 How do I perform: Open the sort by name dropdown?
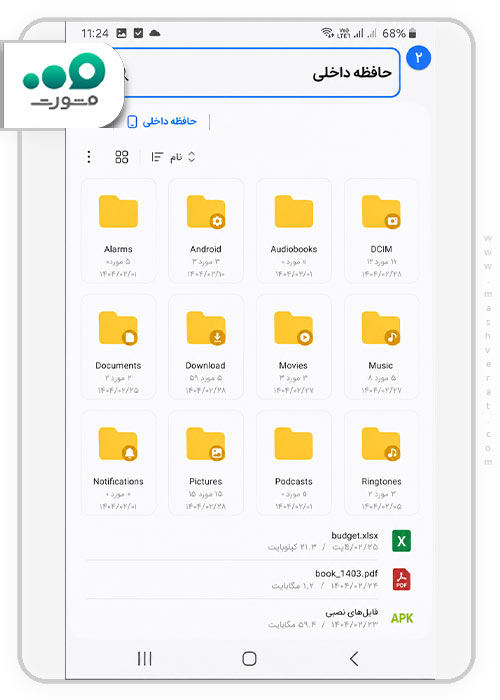(173, 157)
